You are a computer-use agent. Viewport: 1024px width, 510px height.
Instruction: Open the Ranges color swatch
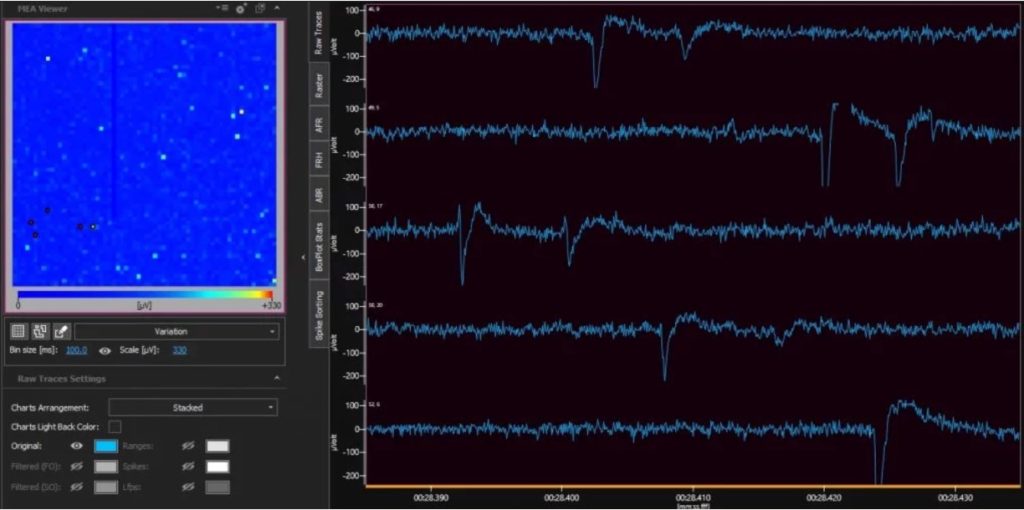217,446
